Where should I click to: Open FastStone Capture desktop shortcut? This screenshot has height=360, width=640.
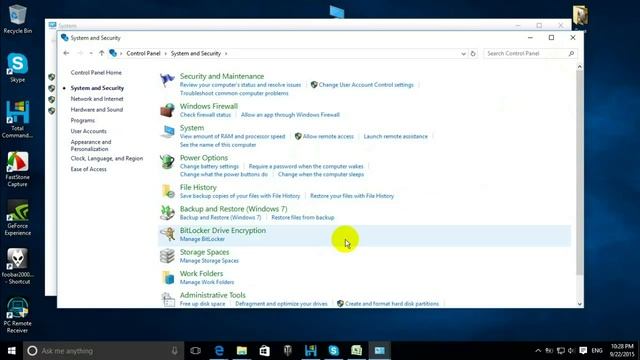click(17, 169)
